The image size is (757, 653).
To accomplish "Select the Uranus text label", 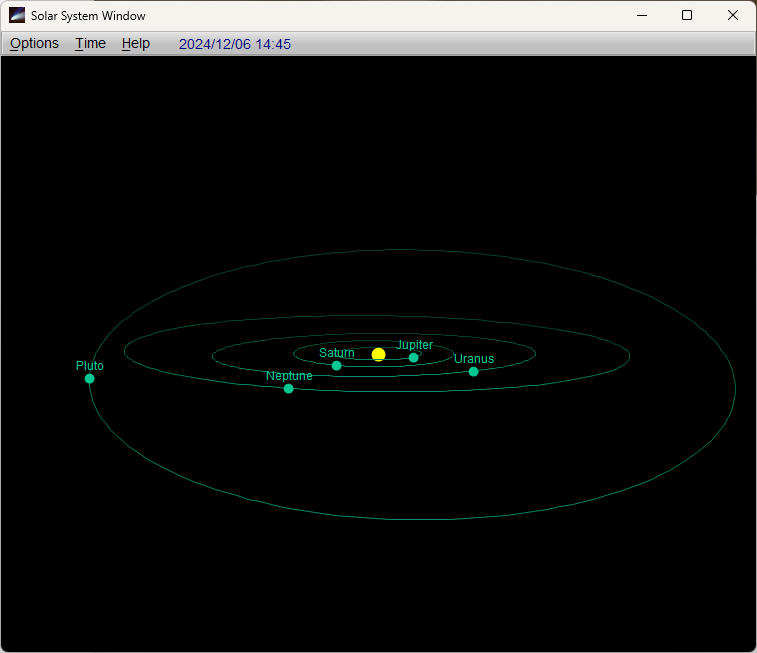I will tap(474, 359).
